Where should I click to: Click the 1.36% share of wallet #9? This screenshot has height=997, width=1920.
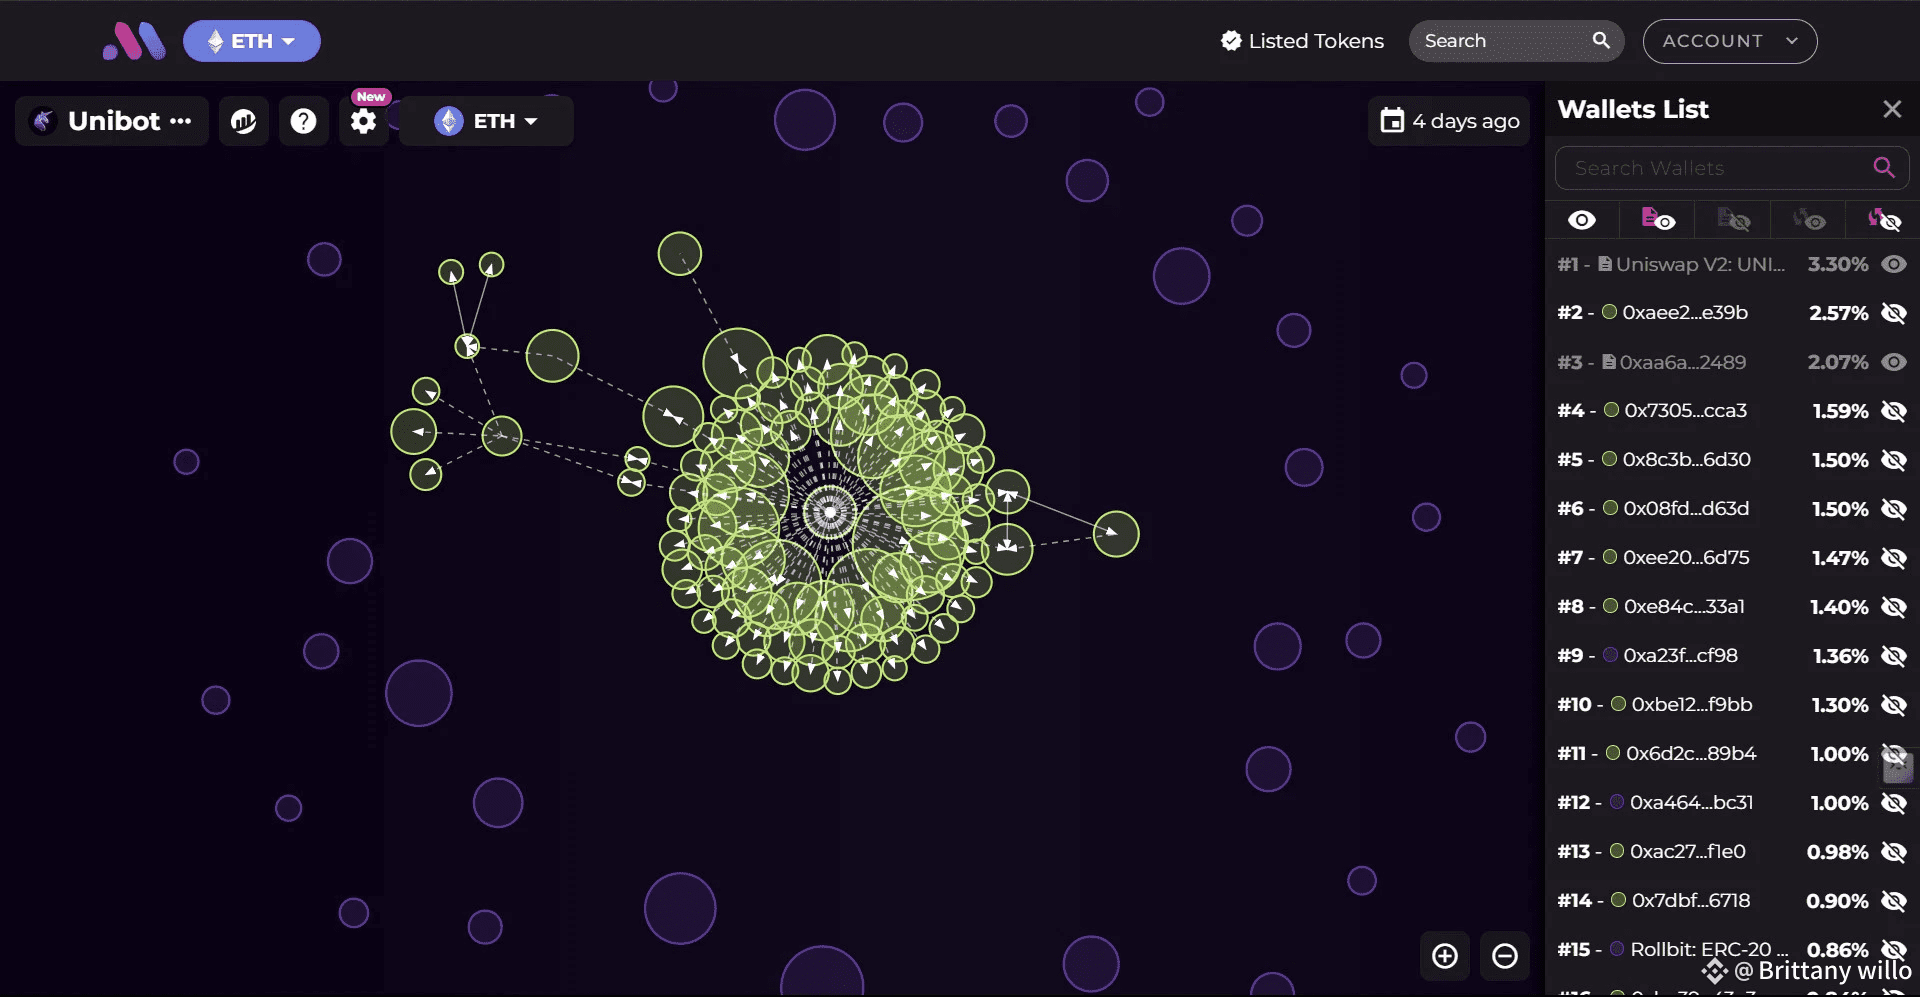1840,656
